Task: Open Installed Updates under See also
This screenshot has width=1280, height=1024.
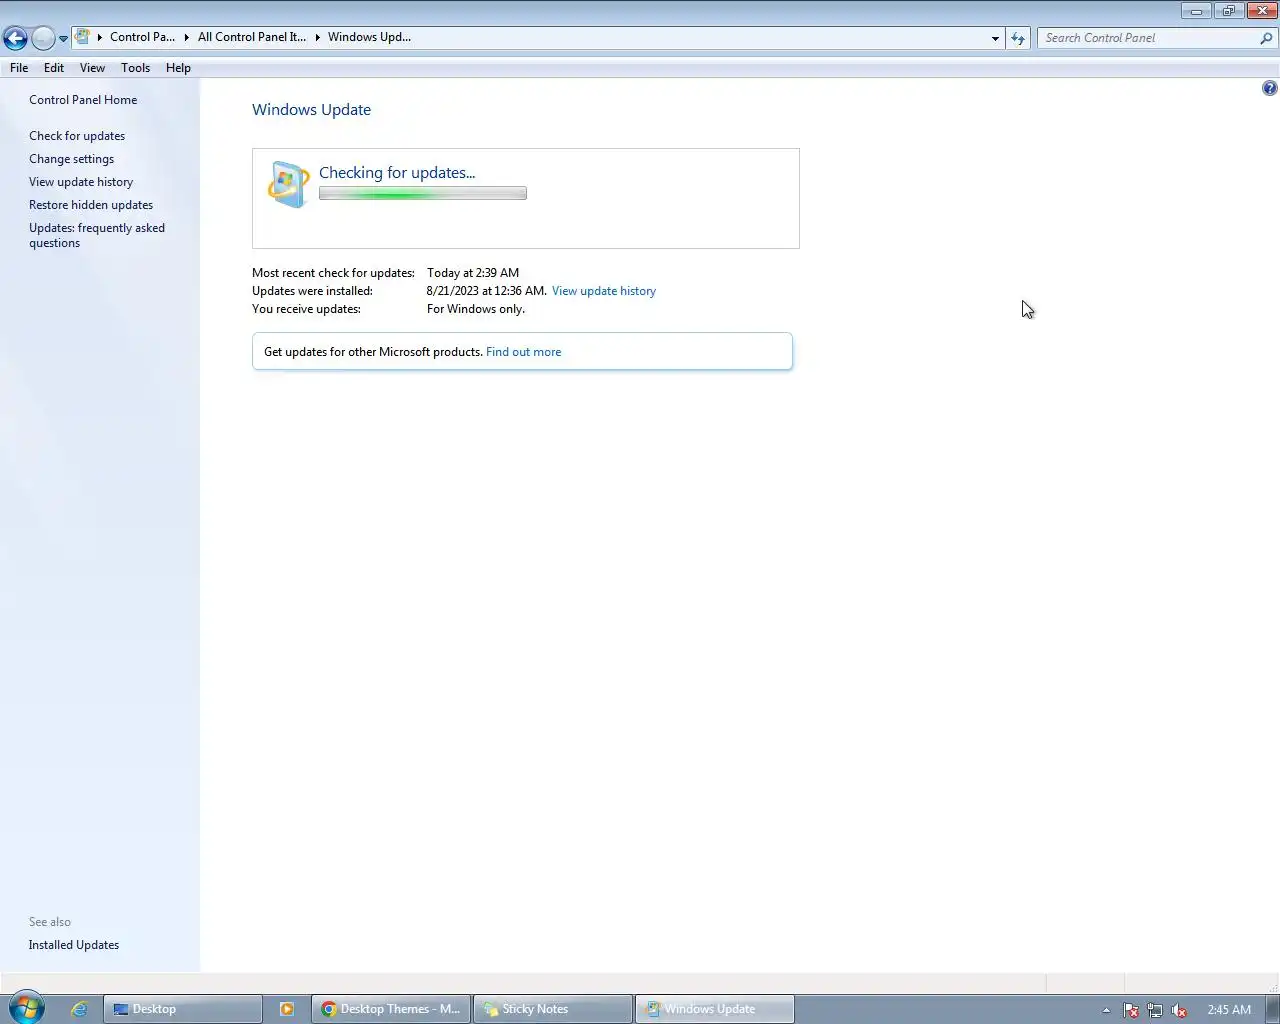Action: 74,945
